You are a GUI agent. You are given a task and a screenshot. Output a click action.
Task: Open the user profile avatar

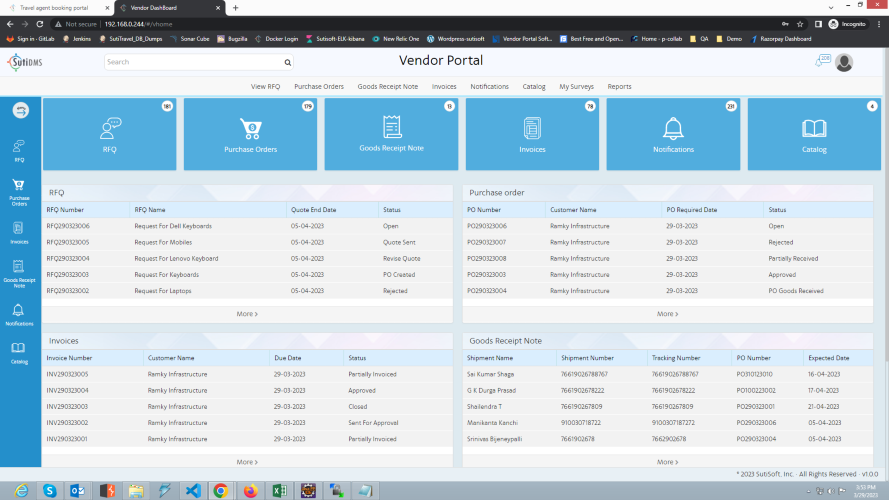click(x=844, y=62)
